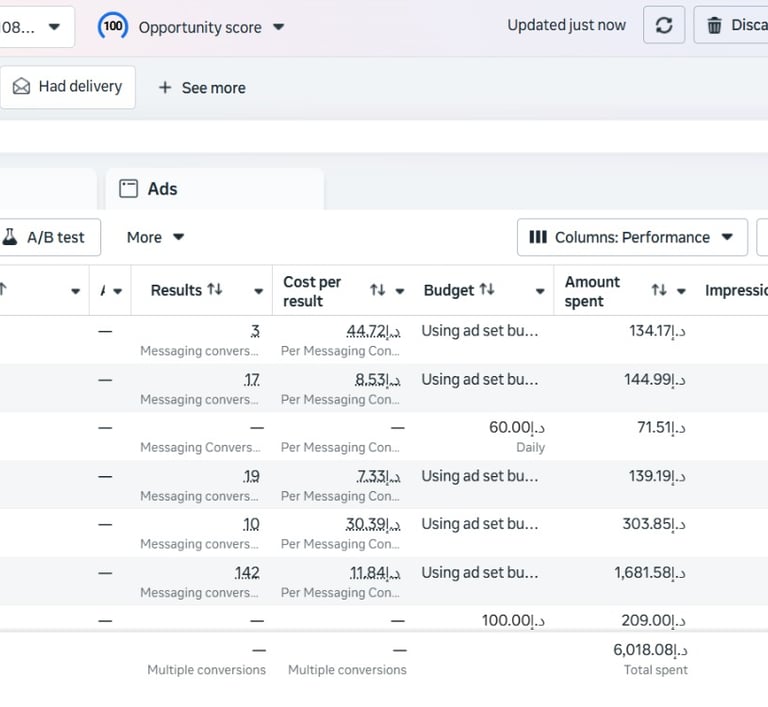The height and width of the screenshot is (707, 768).
Task: Open the Columns: Performance dropdown
Action: 727,237
